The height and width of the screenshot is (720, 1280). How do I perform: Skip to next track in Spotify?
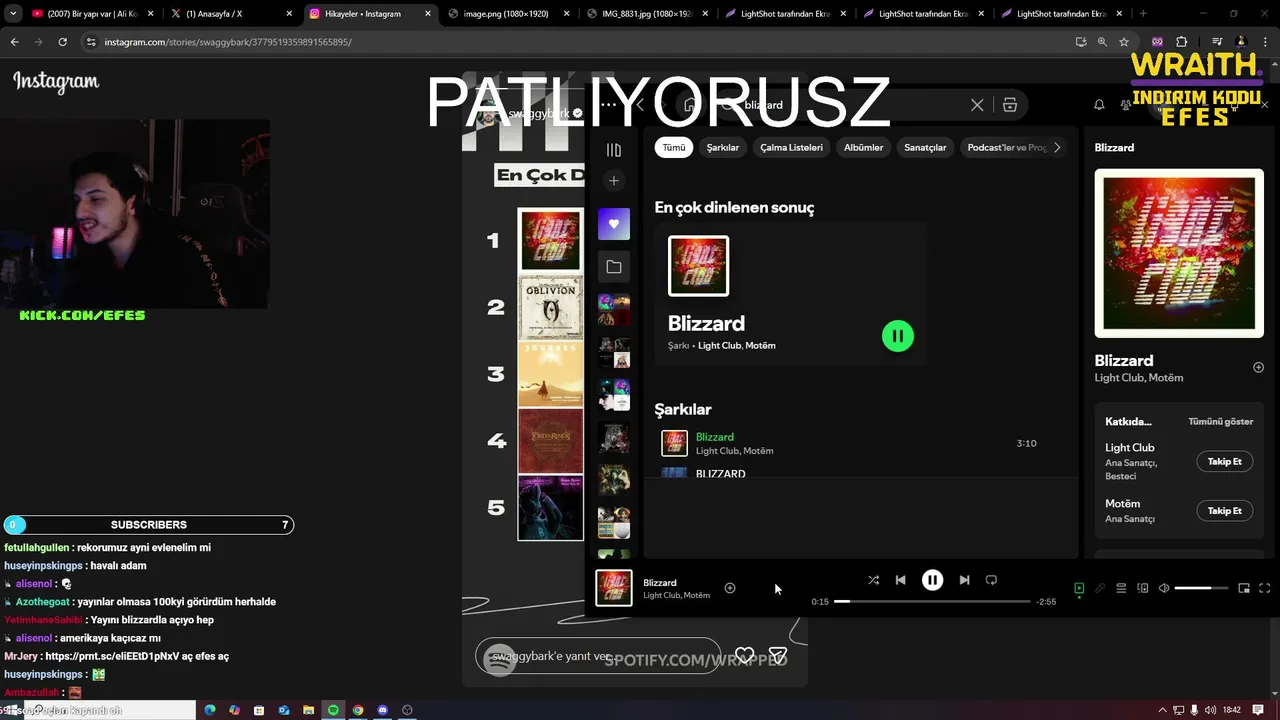point(964,580)
